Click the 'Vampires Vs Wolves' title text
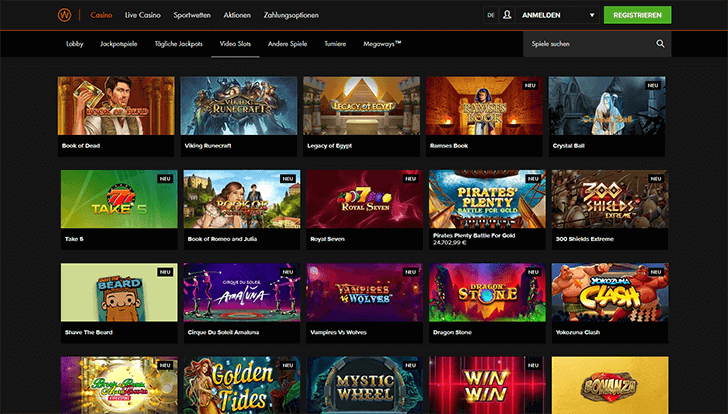 338,332
